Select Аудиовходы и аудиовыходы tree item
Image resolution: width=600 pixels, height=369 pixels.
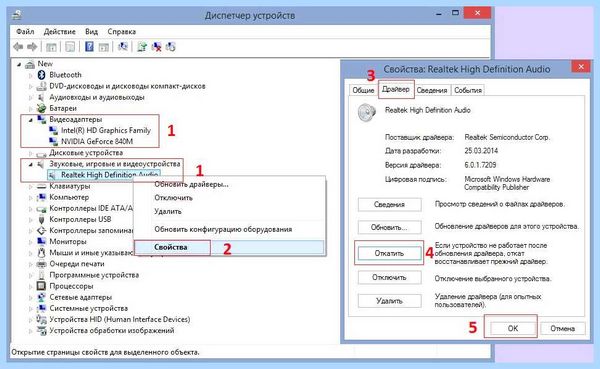pos(97,97)
